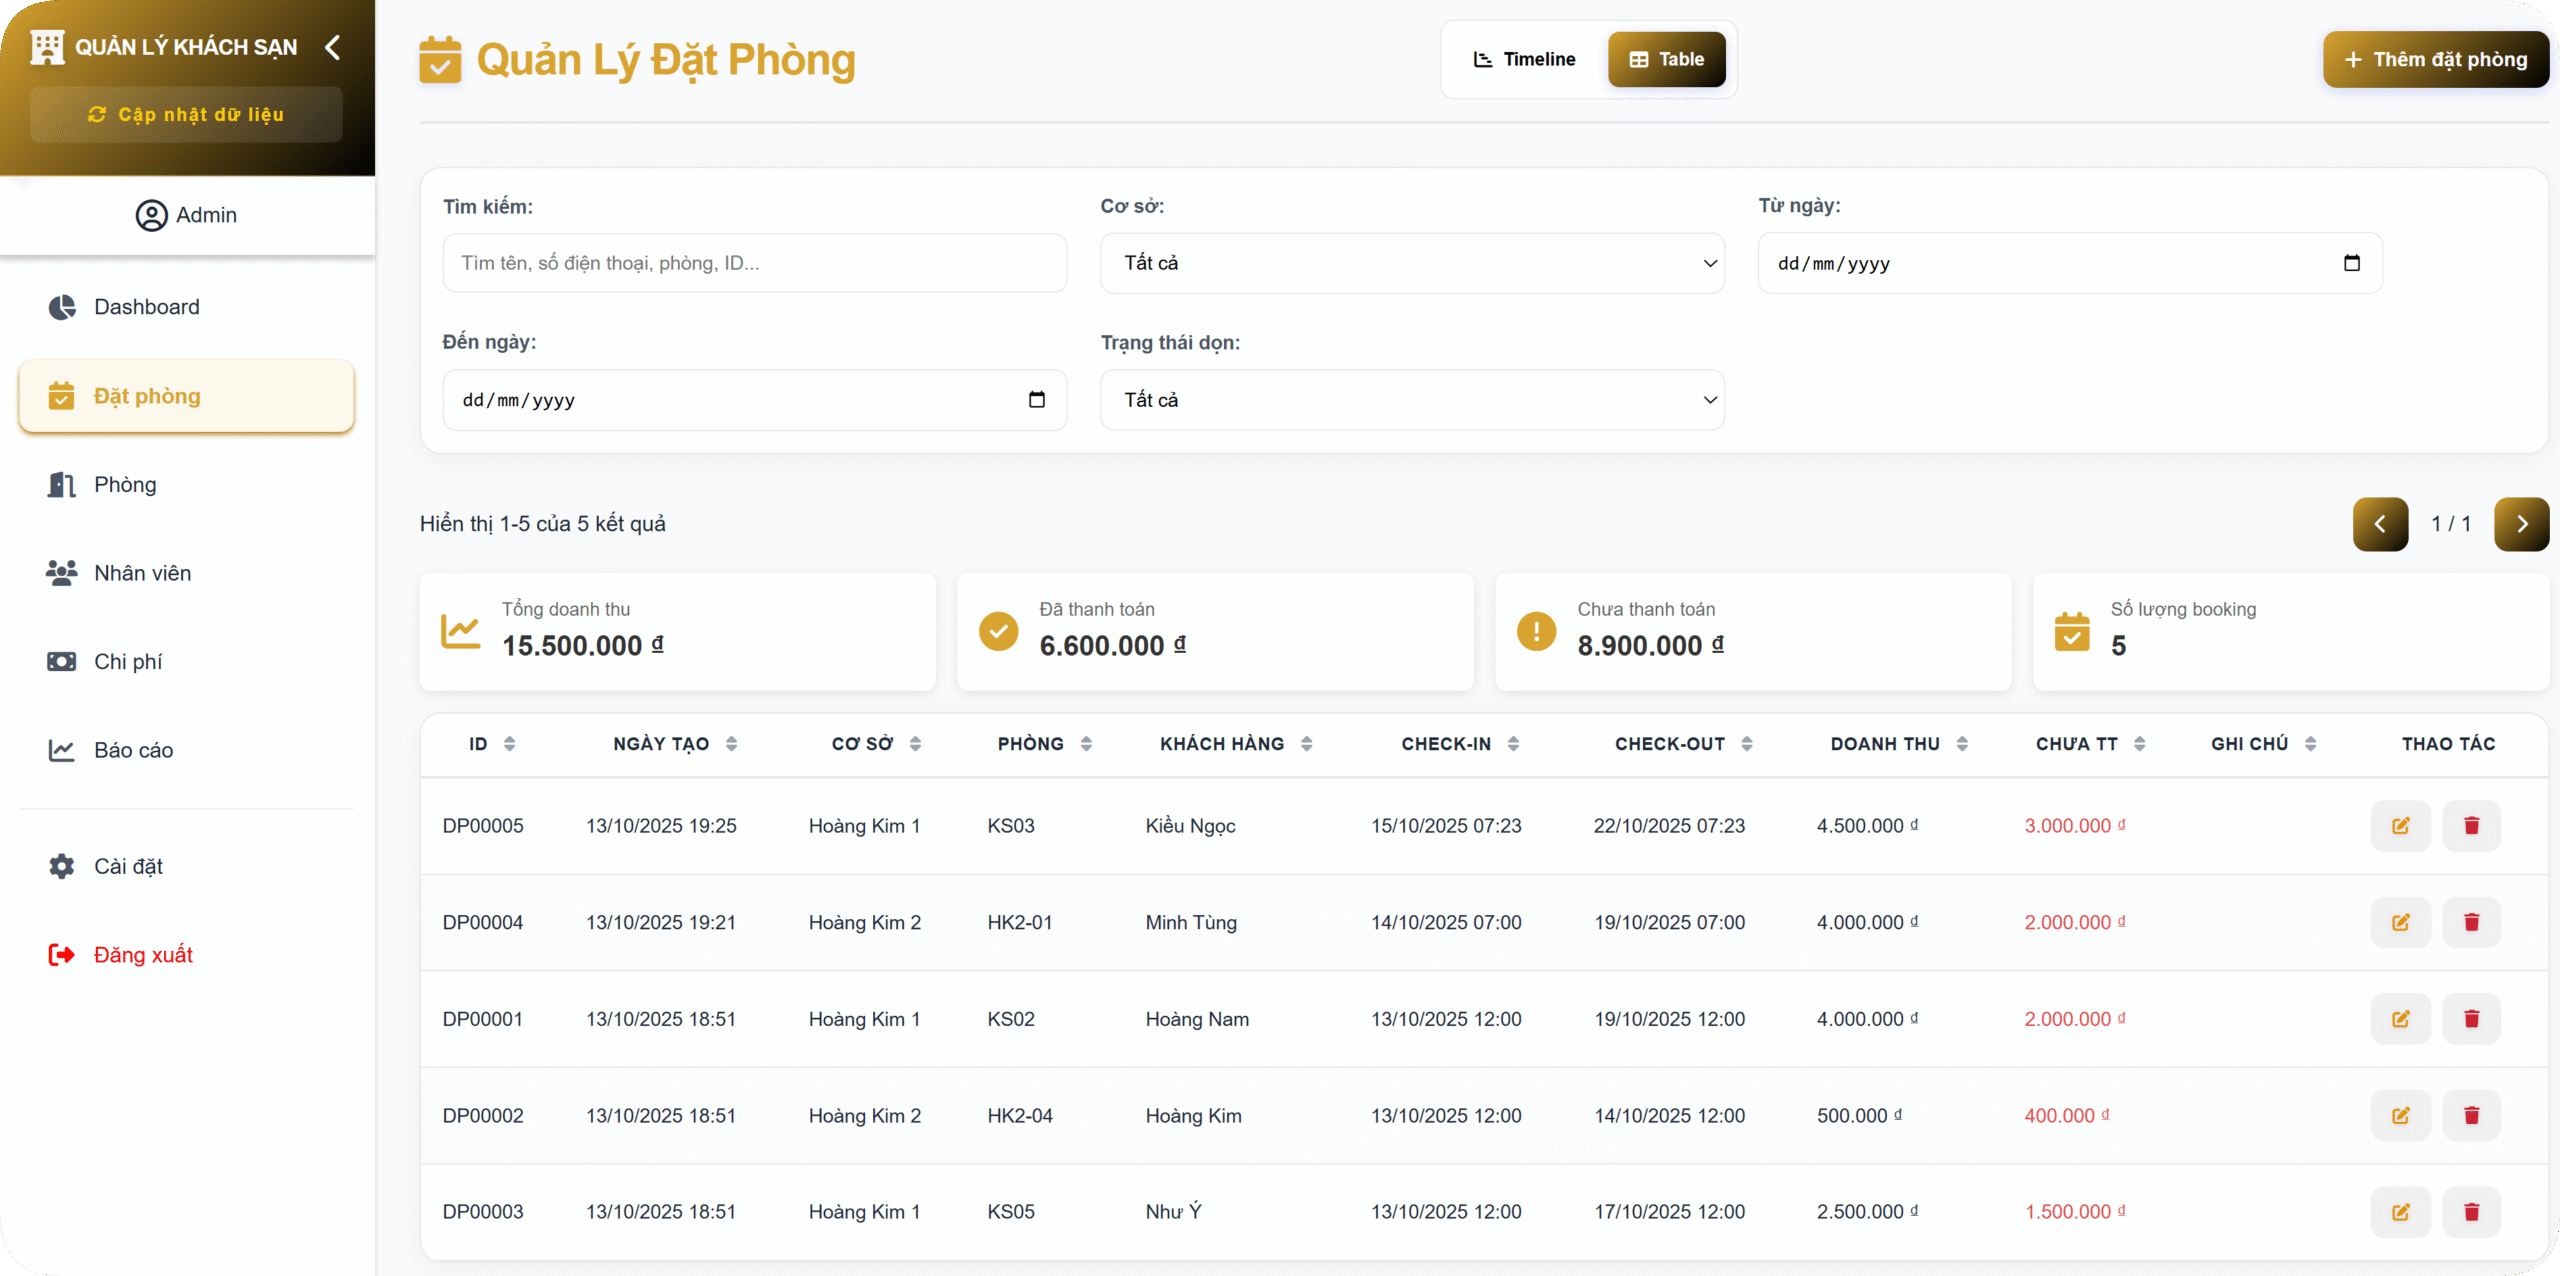2560x1276 pixels.
Task: Switch to Timeline view
Action: pos(1525,60)
